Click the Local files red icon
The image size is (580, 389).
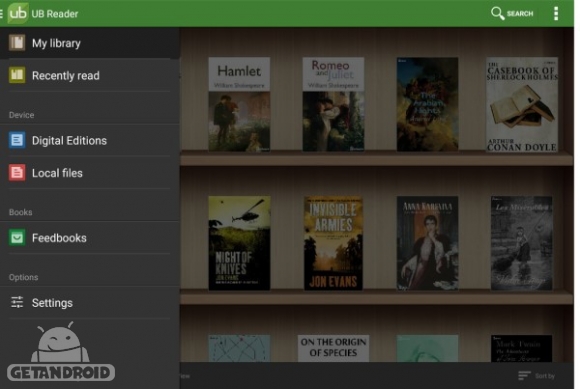coord(17,173)
